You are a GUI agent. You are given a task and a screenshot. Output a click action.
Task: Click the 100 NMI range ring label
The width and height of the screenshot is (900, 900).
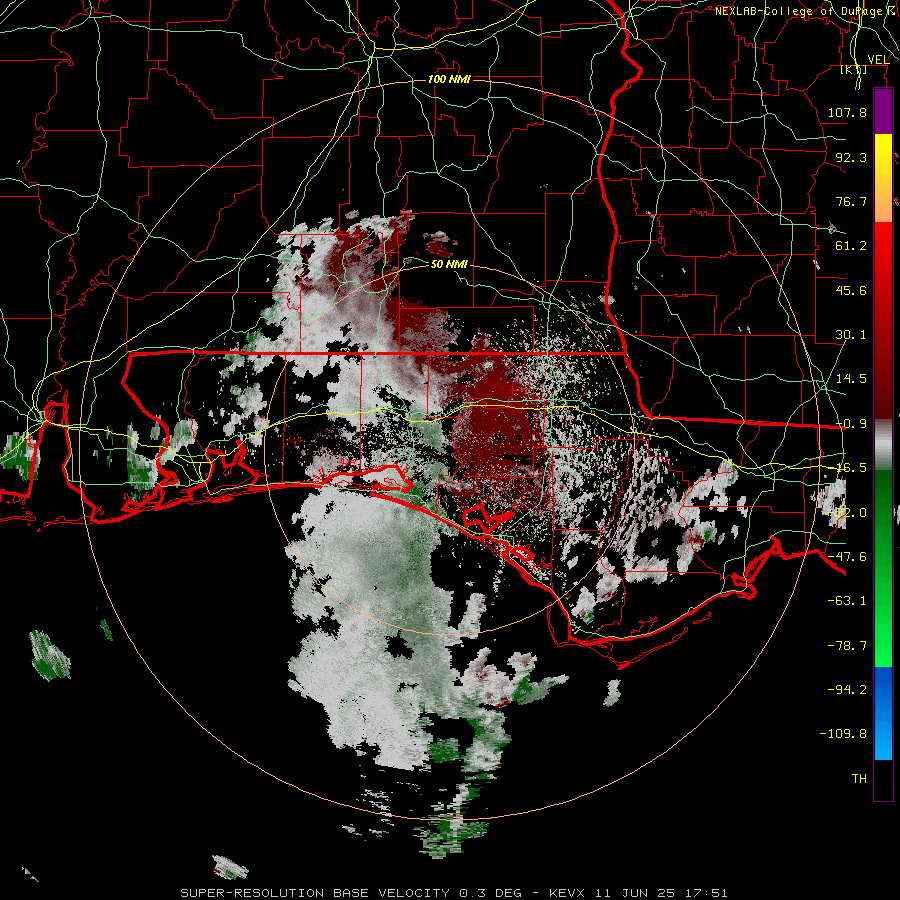(449, 79)
